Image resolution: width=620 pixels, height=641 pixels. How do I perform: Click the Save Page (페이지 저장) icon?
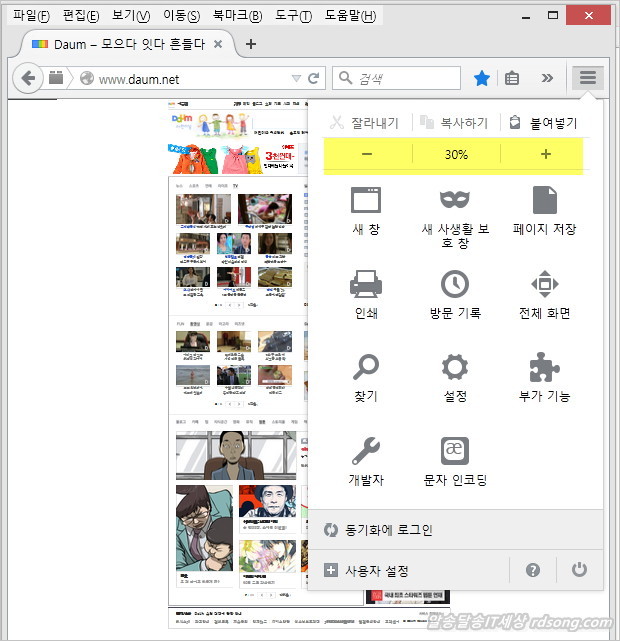pyautogui.click(x=544, y=201)
